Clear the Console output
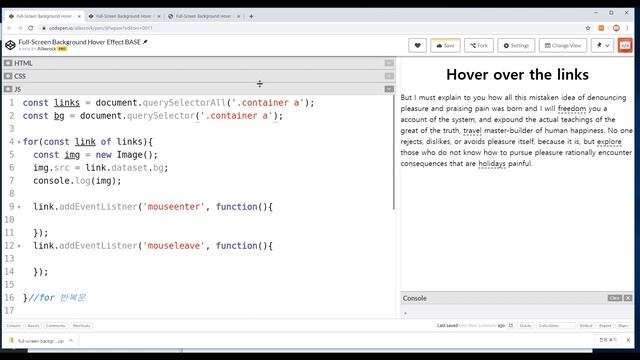 pos(614,298)
